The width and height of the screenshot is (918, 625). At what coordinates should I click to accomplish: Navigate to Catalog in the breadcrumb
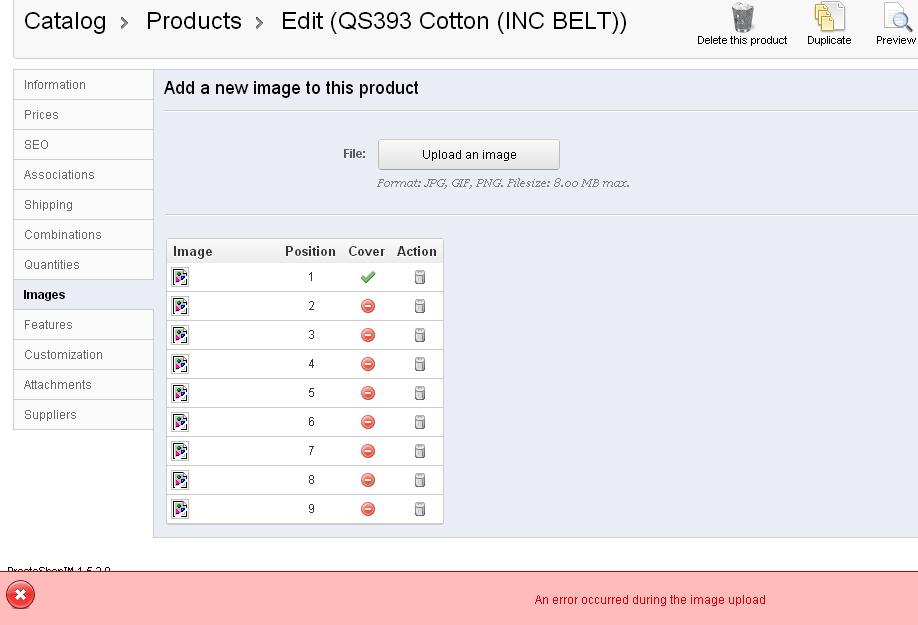(x=65, y=21)
